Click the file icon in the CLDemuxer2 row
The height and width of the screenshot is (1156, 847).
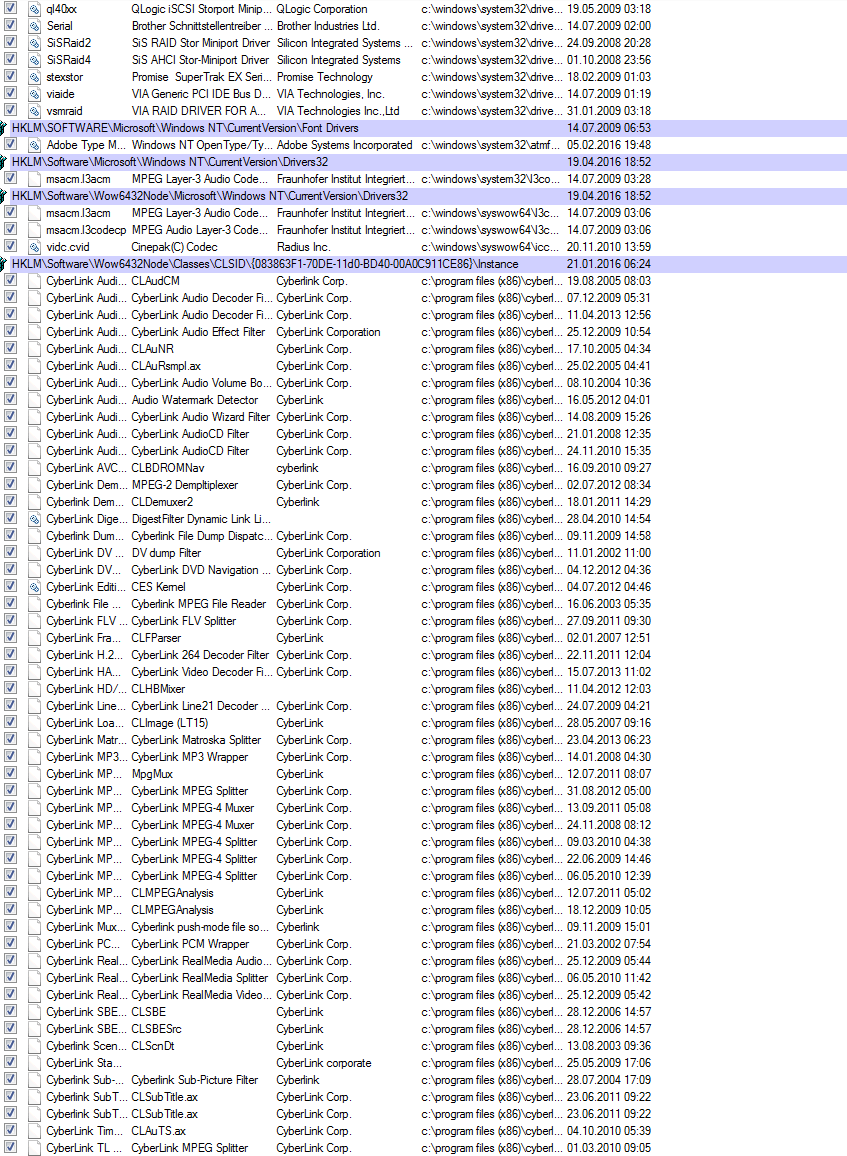tap(34, 502)
